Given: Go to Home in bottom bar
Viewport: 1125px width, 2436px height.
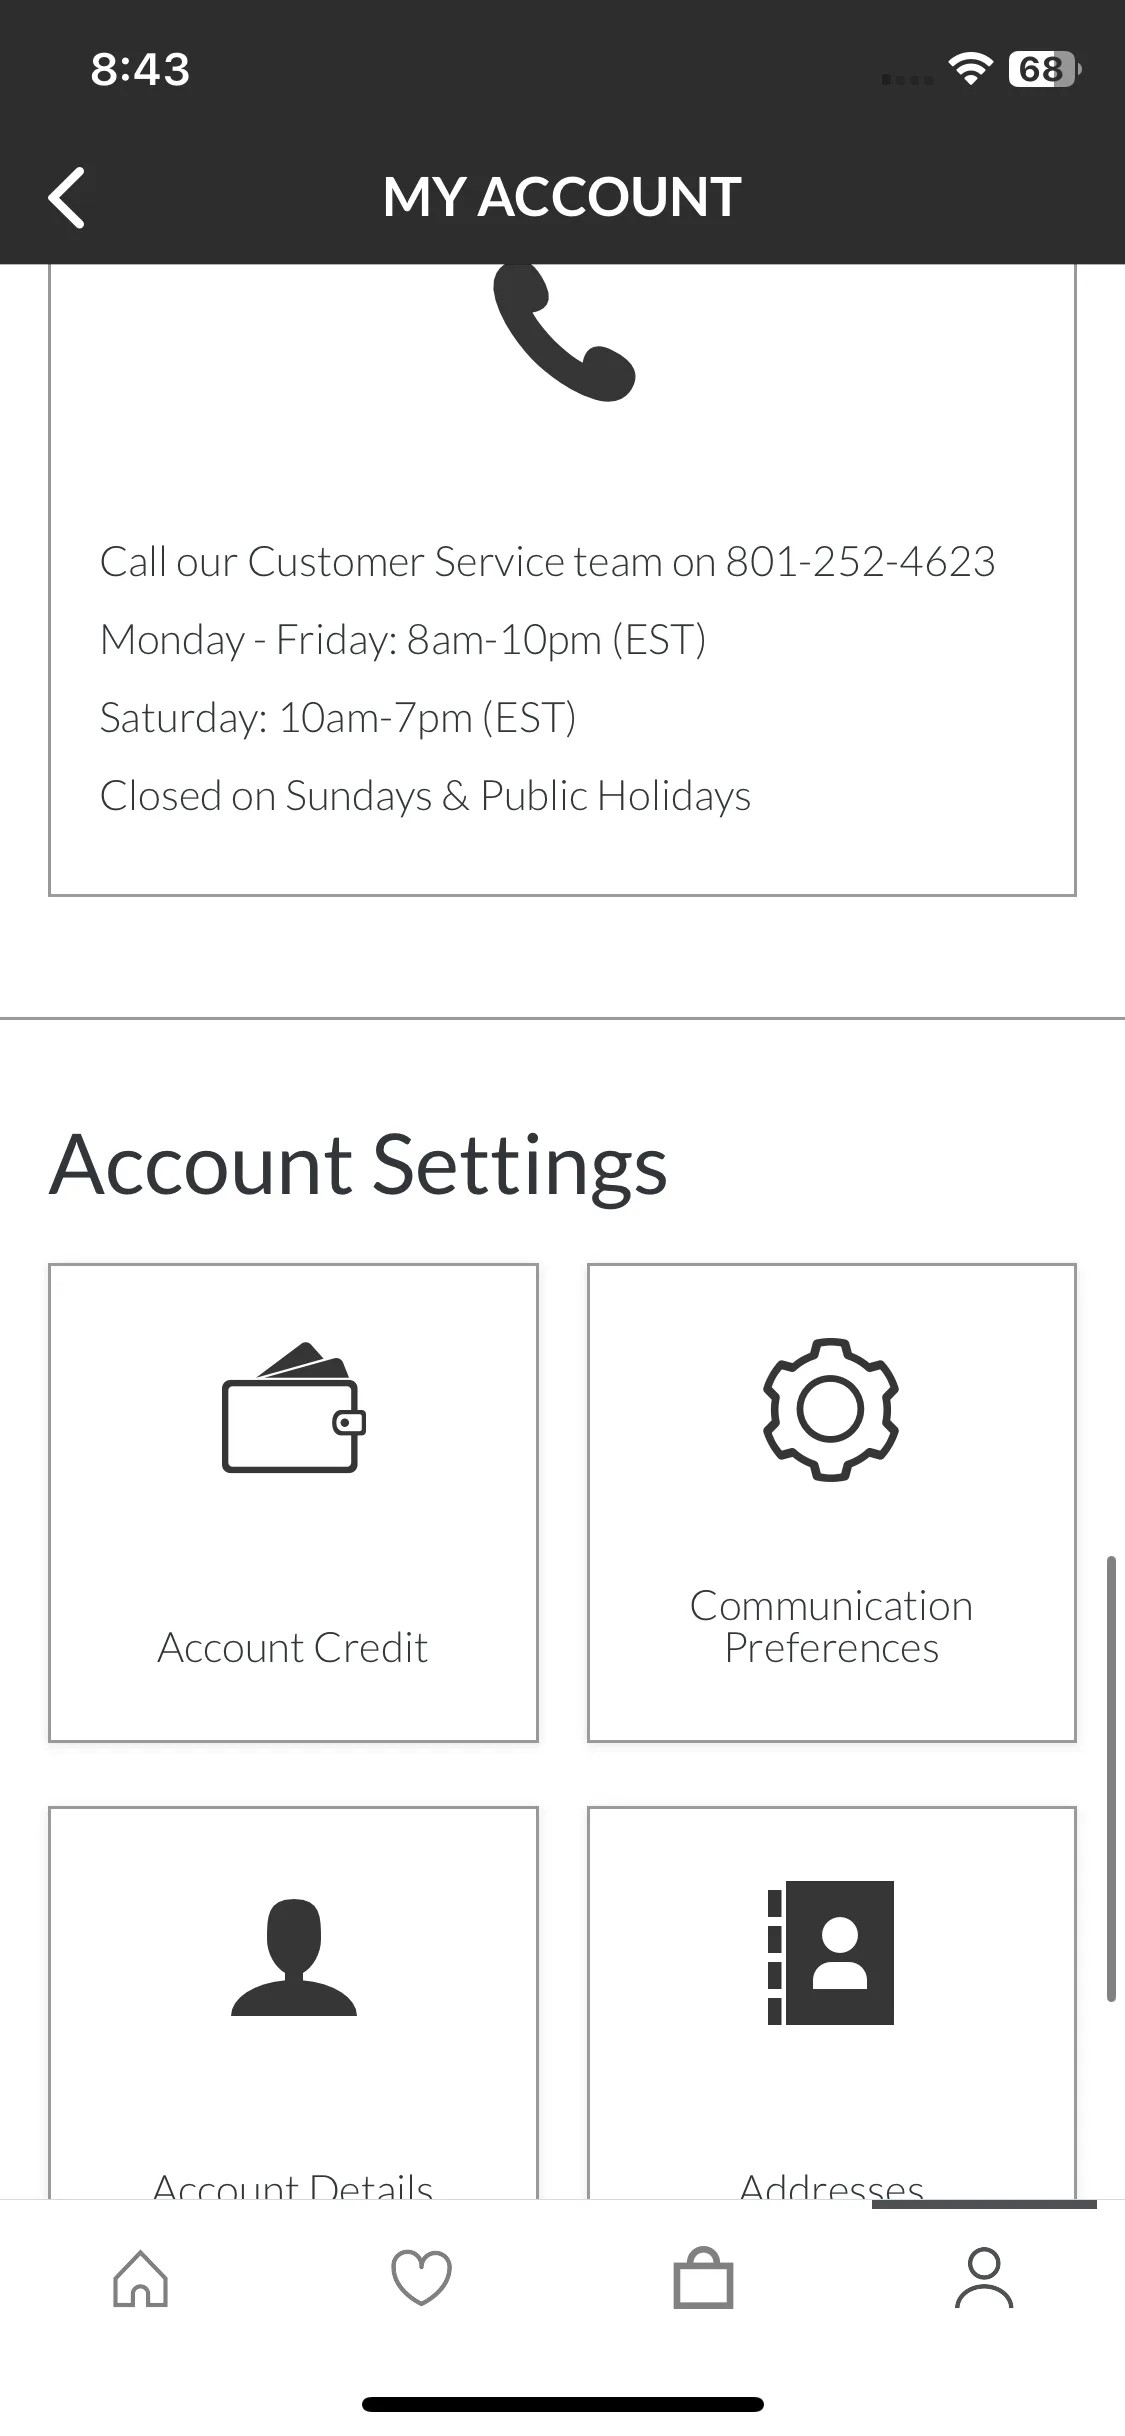Looking at the screenshot, I should (141, 2279).
